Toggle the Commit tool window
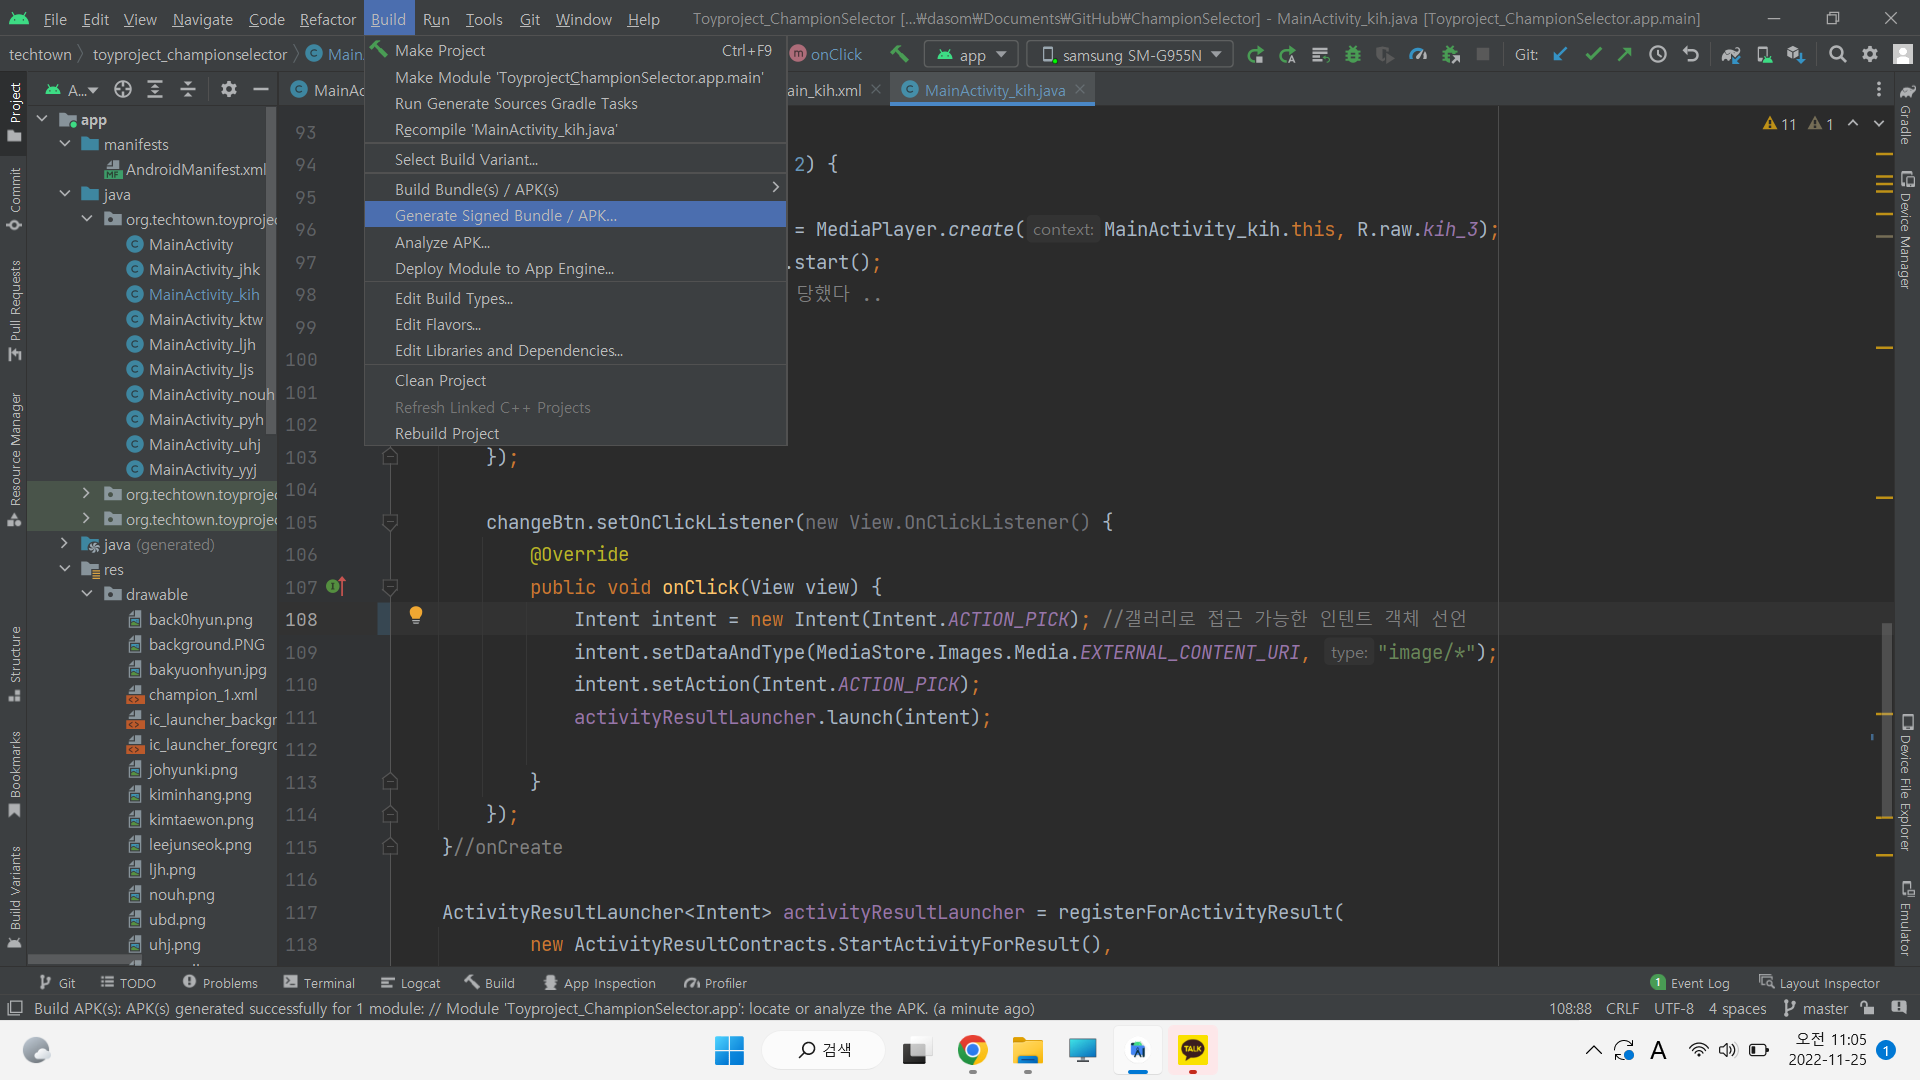Viewport: 1920px width, 1080px height. 15,198
